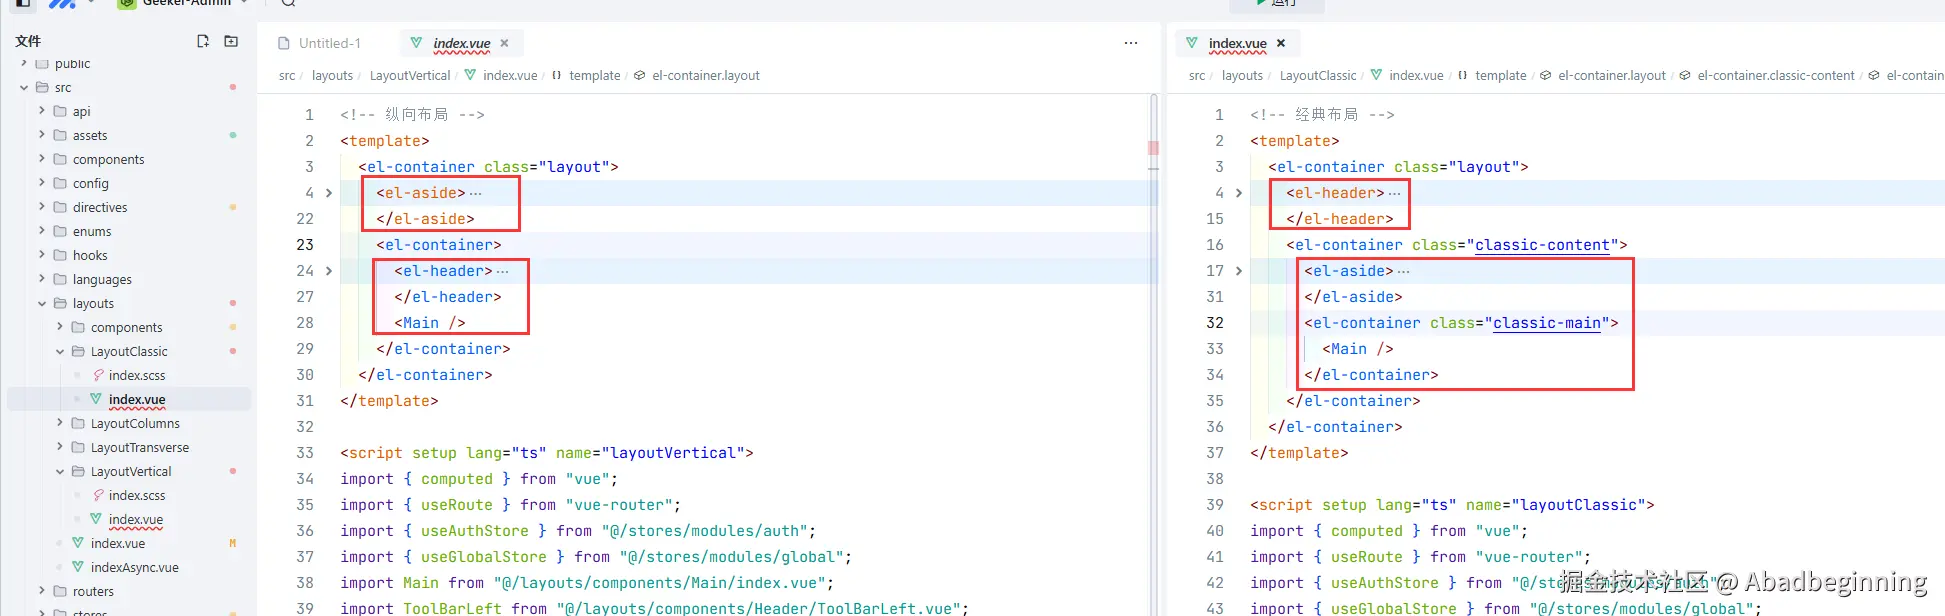Click the template symbol icon in left breadcrumb
1945x616 pixels.
click(x=557, y=75)
